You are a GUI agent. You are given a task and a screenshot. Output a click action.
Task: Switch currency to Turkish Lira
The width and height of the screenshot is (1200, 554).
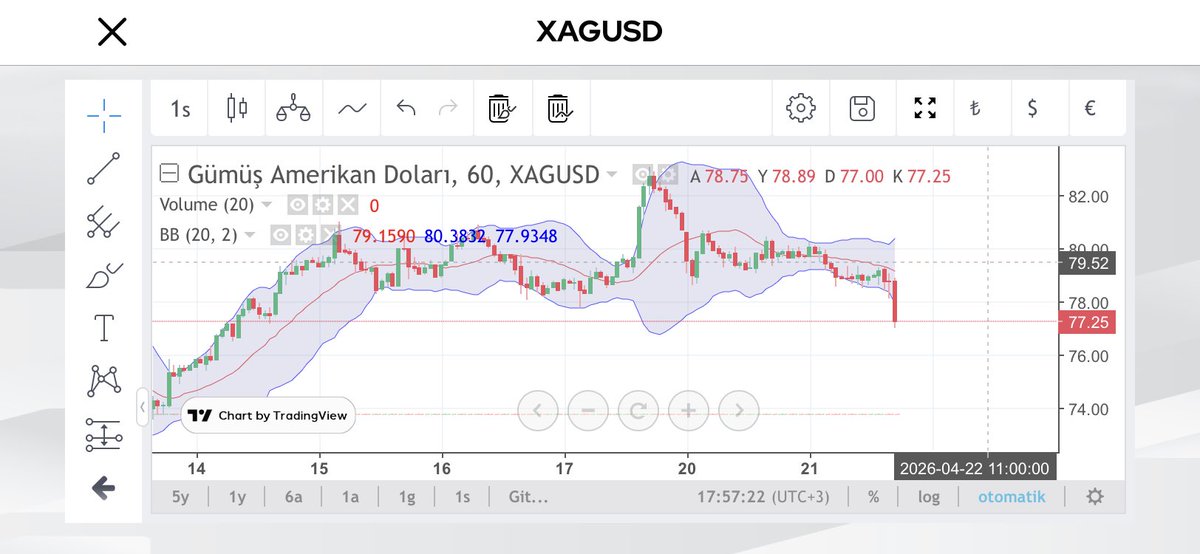click(x=973, y=108)
